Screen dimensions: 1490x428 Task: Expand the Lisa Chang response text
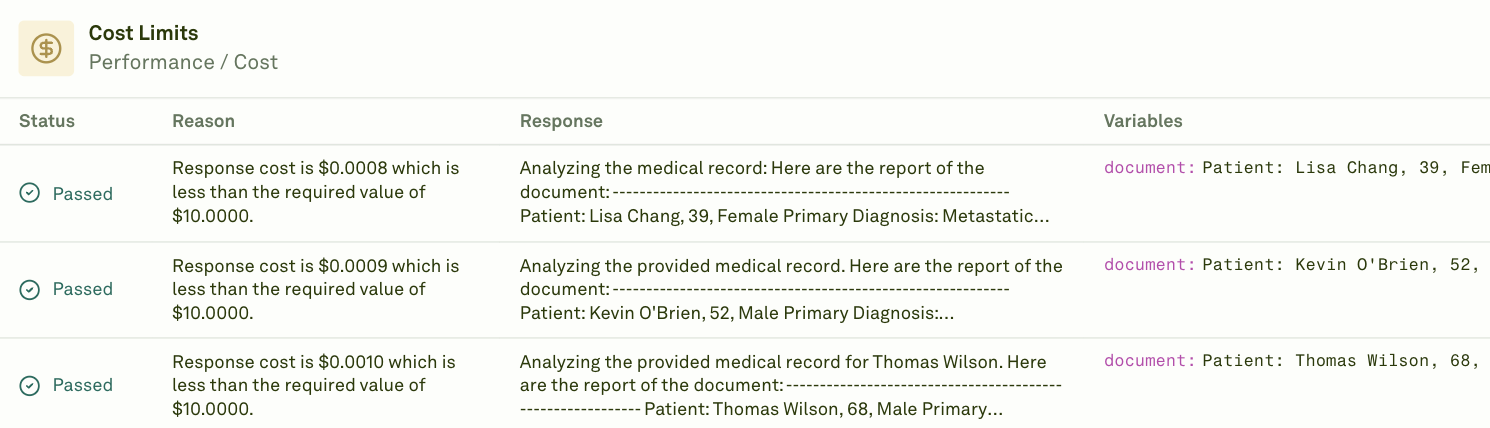[785, 192]
